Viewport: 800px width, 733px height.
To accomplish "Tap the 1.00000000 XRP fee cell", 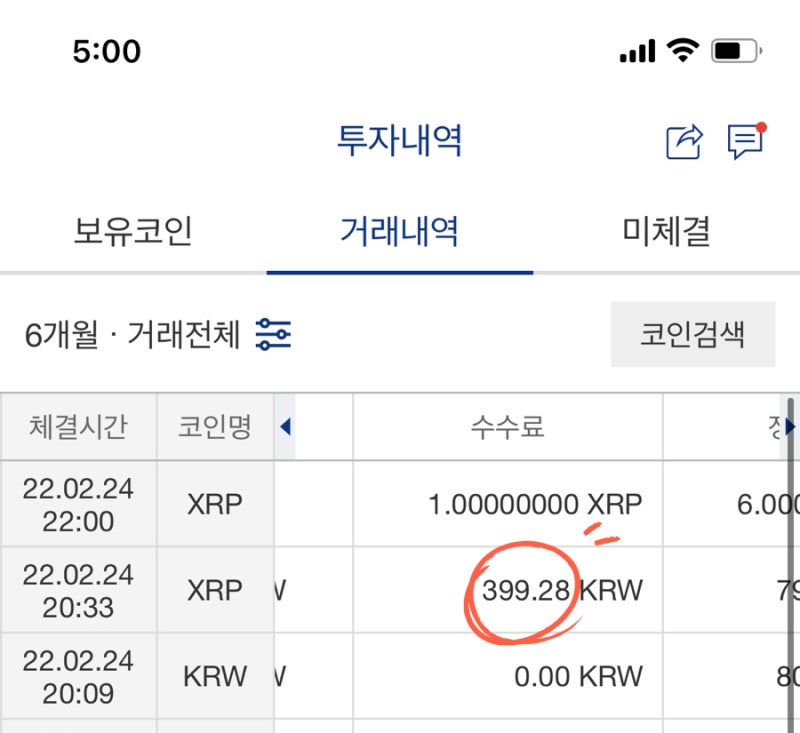I will click(x=508, y=504).
